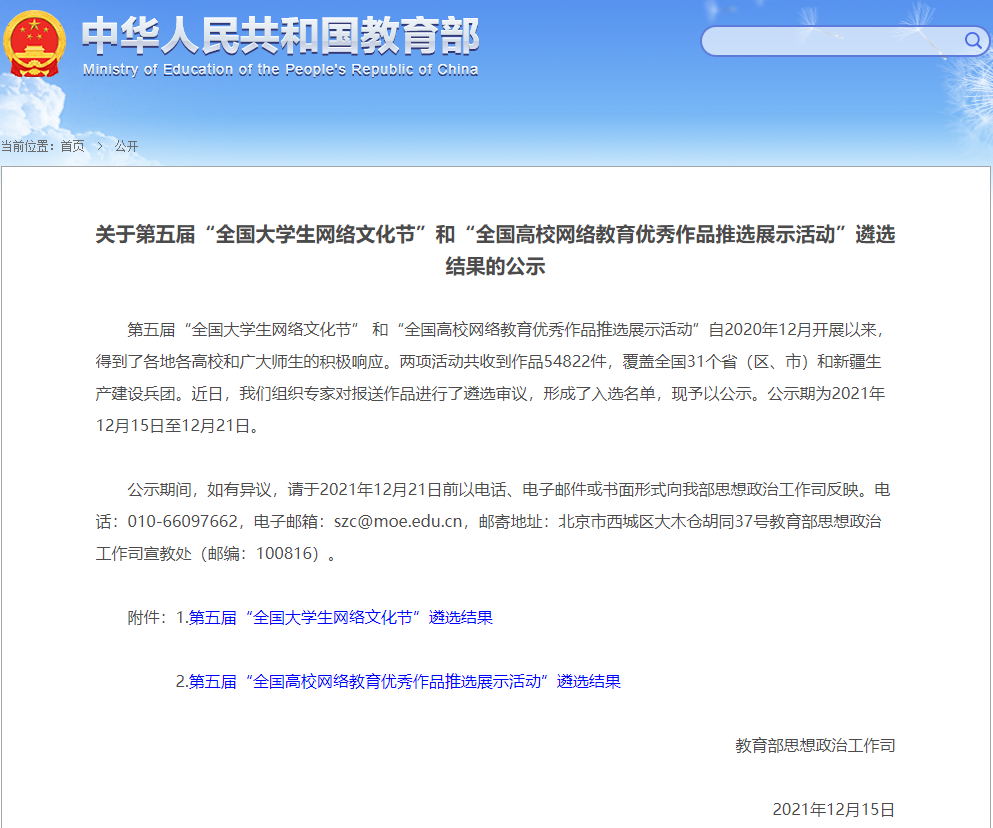
Task: Click the 当前位置 breadcrumb label
Action: coord(27,146)
